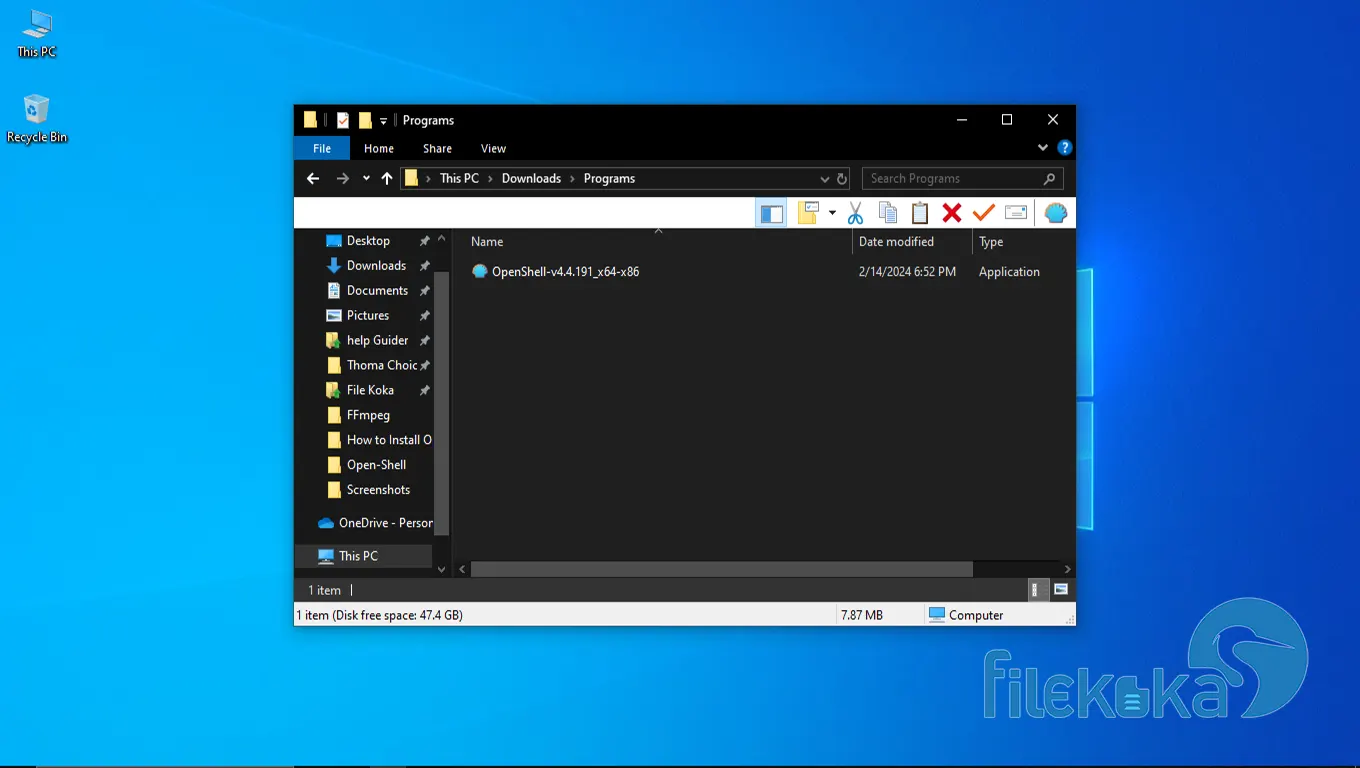The image size is (1360, 768).
Task: Open Recycle Bin desktop icon
Action: point(37,120)
